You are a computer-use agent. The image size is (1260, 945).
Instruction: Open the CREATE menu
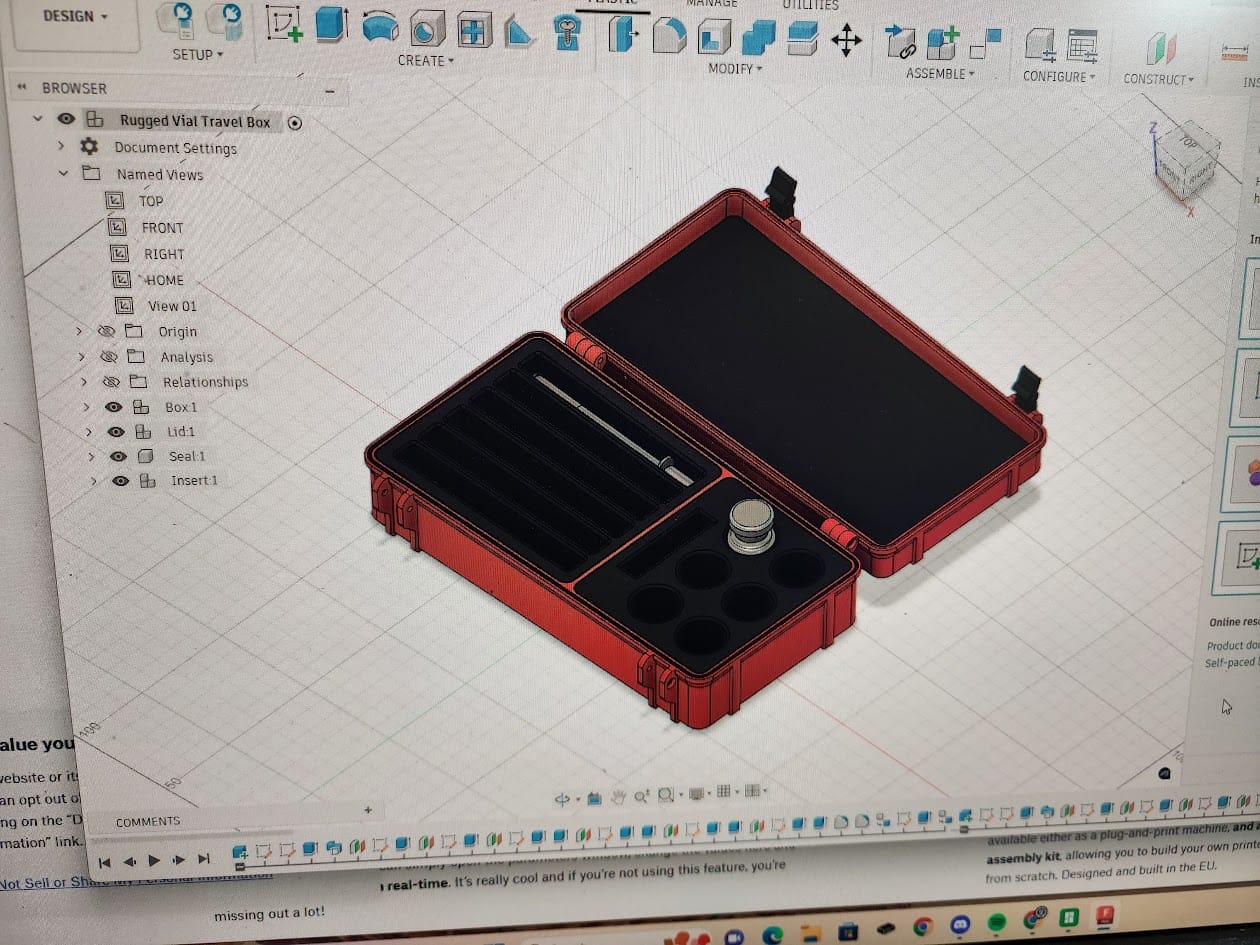click(426, 60)
